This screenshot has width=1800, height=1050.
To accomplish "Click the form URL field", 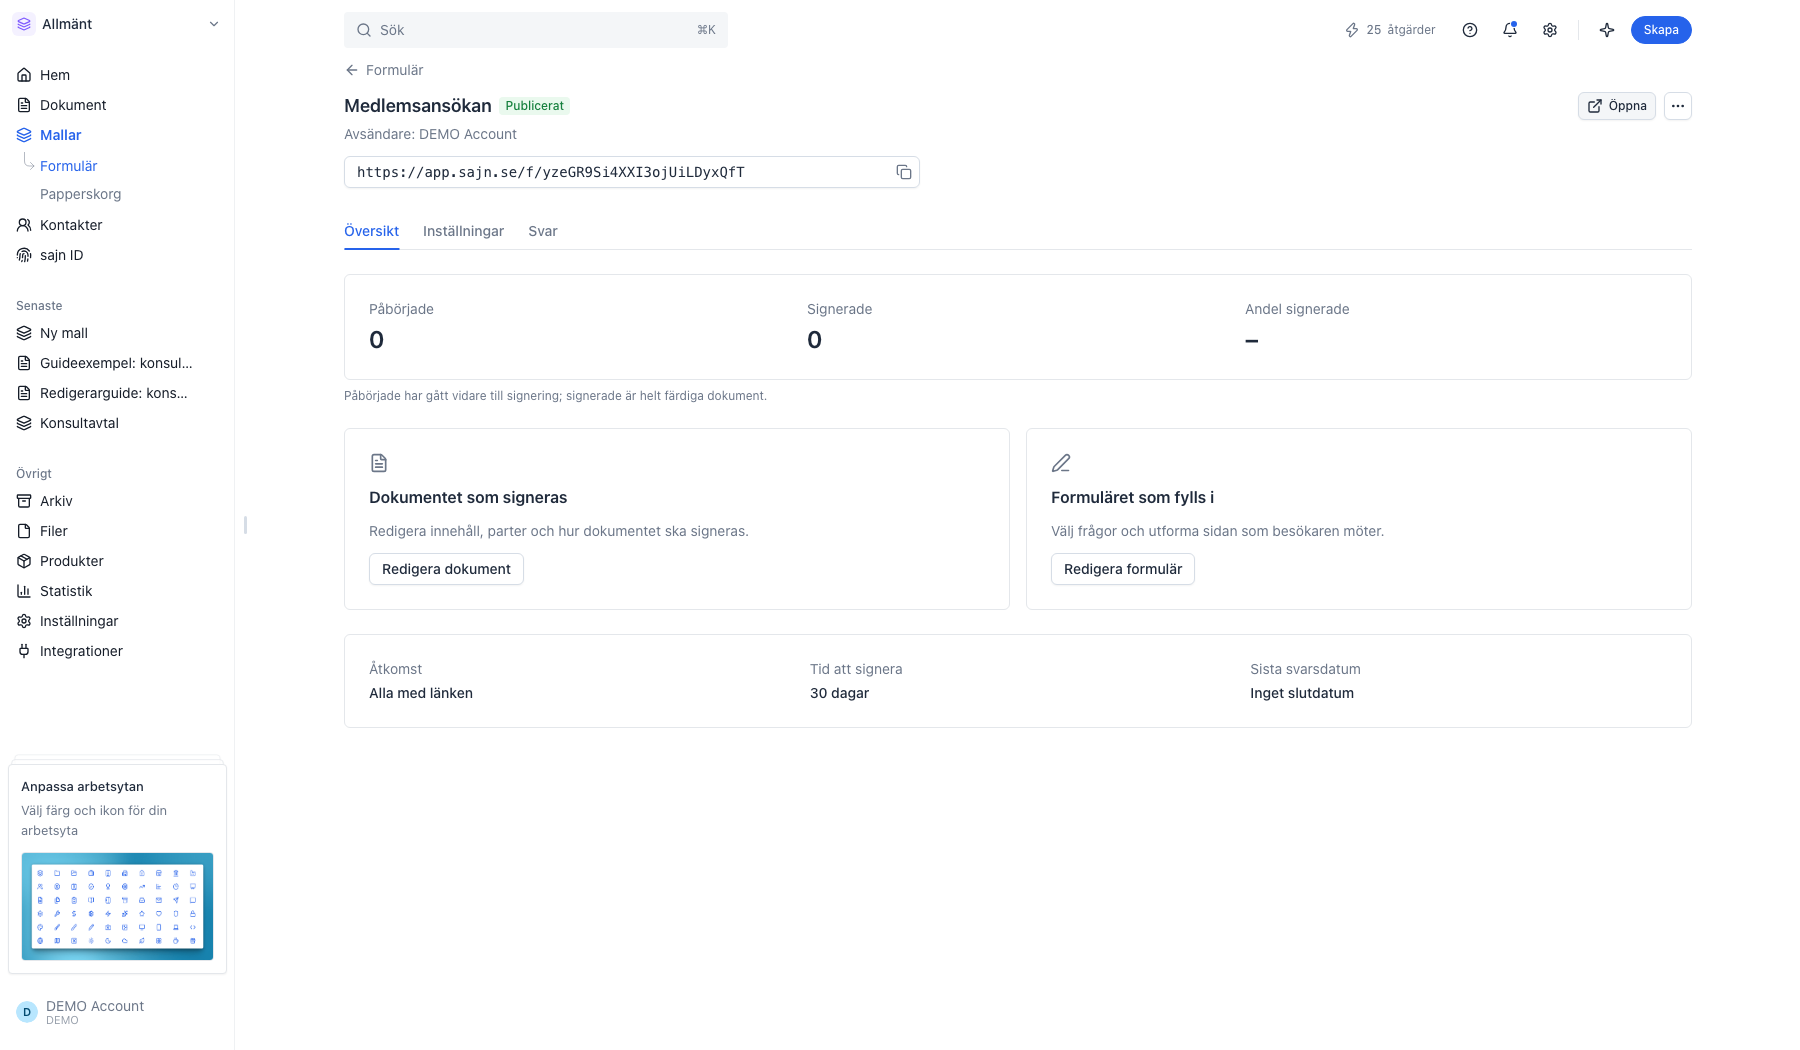I will [632, 172].
